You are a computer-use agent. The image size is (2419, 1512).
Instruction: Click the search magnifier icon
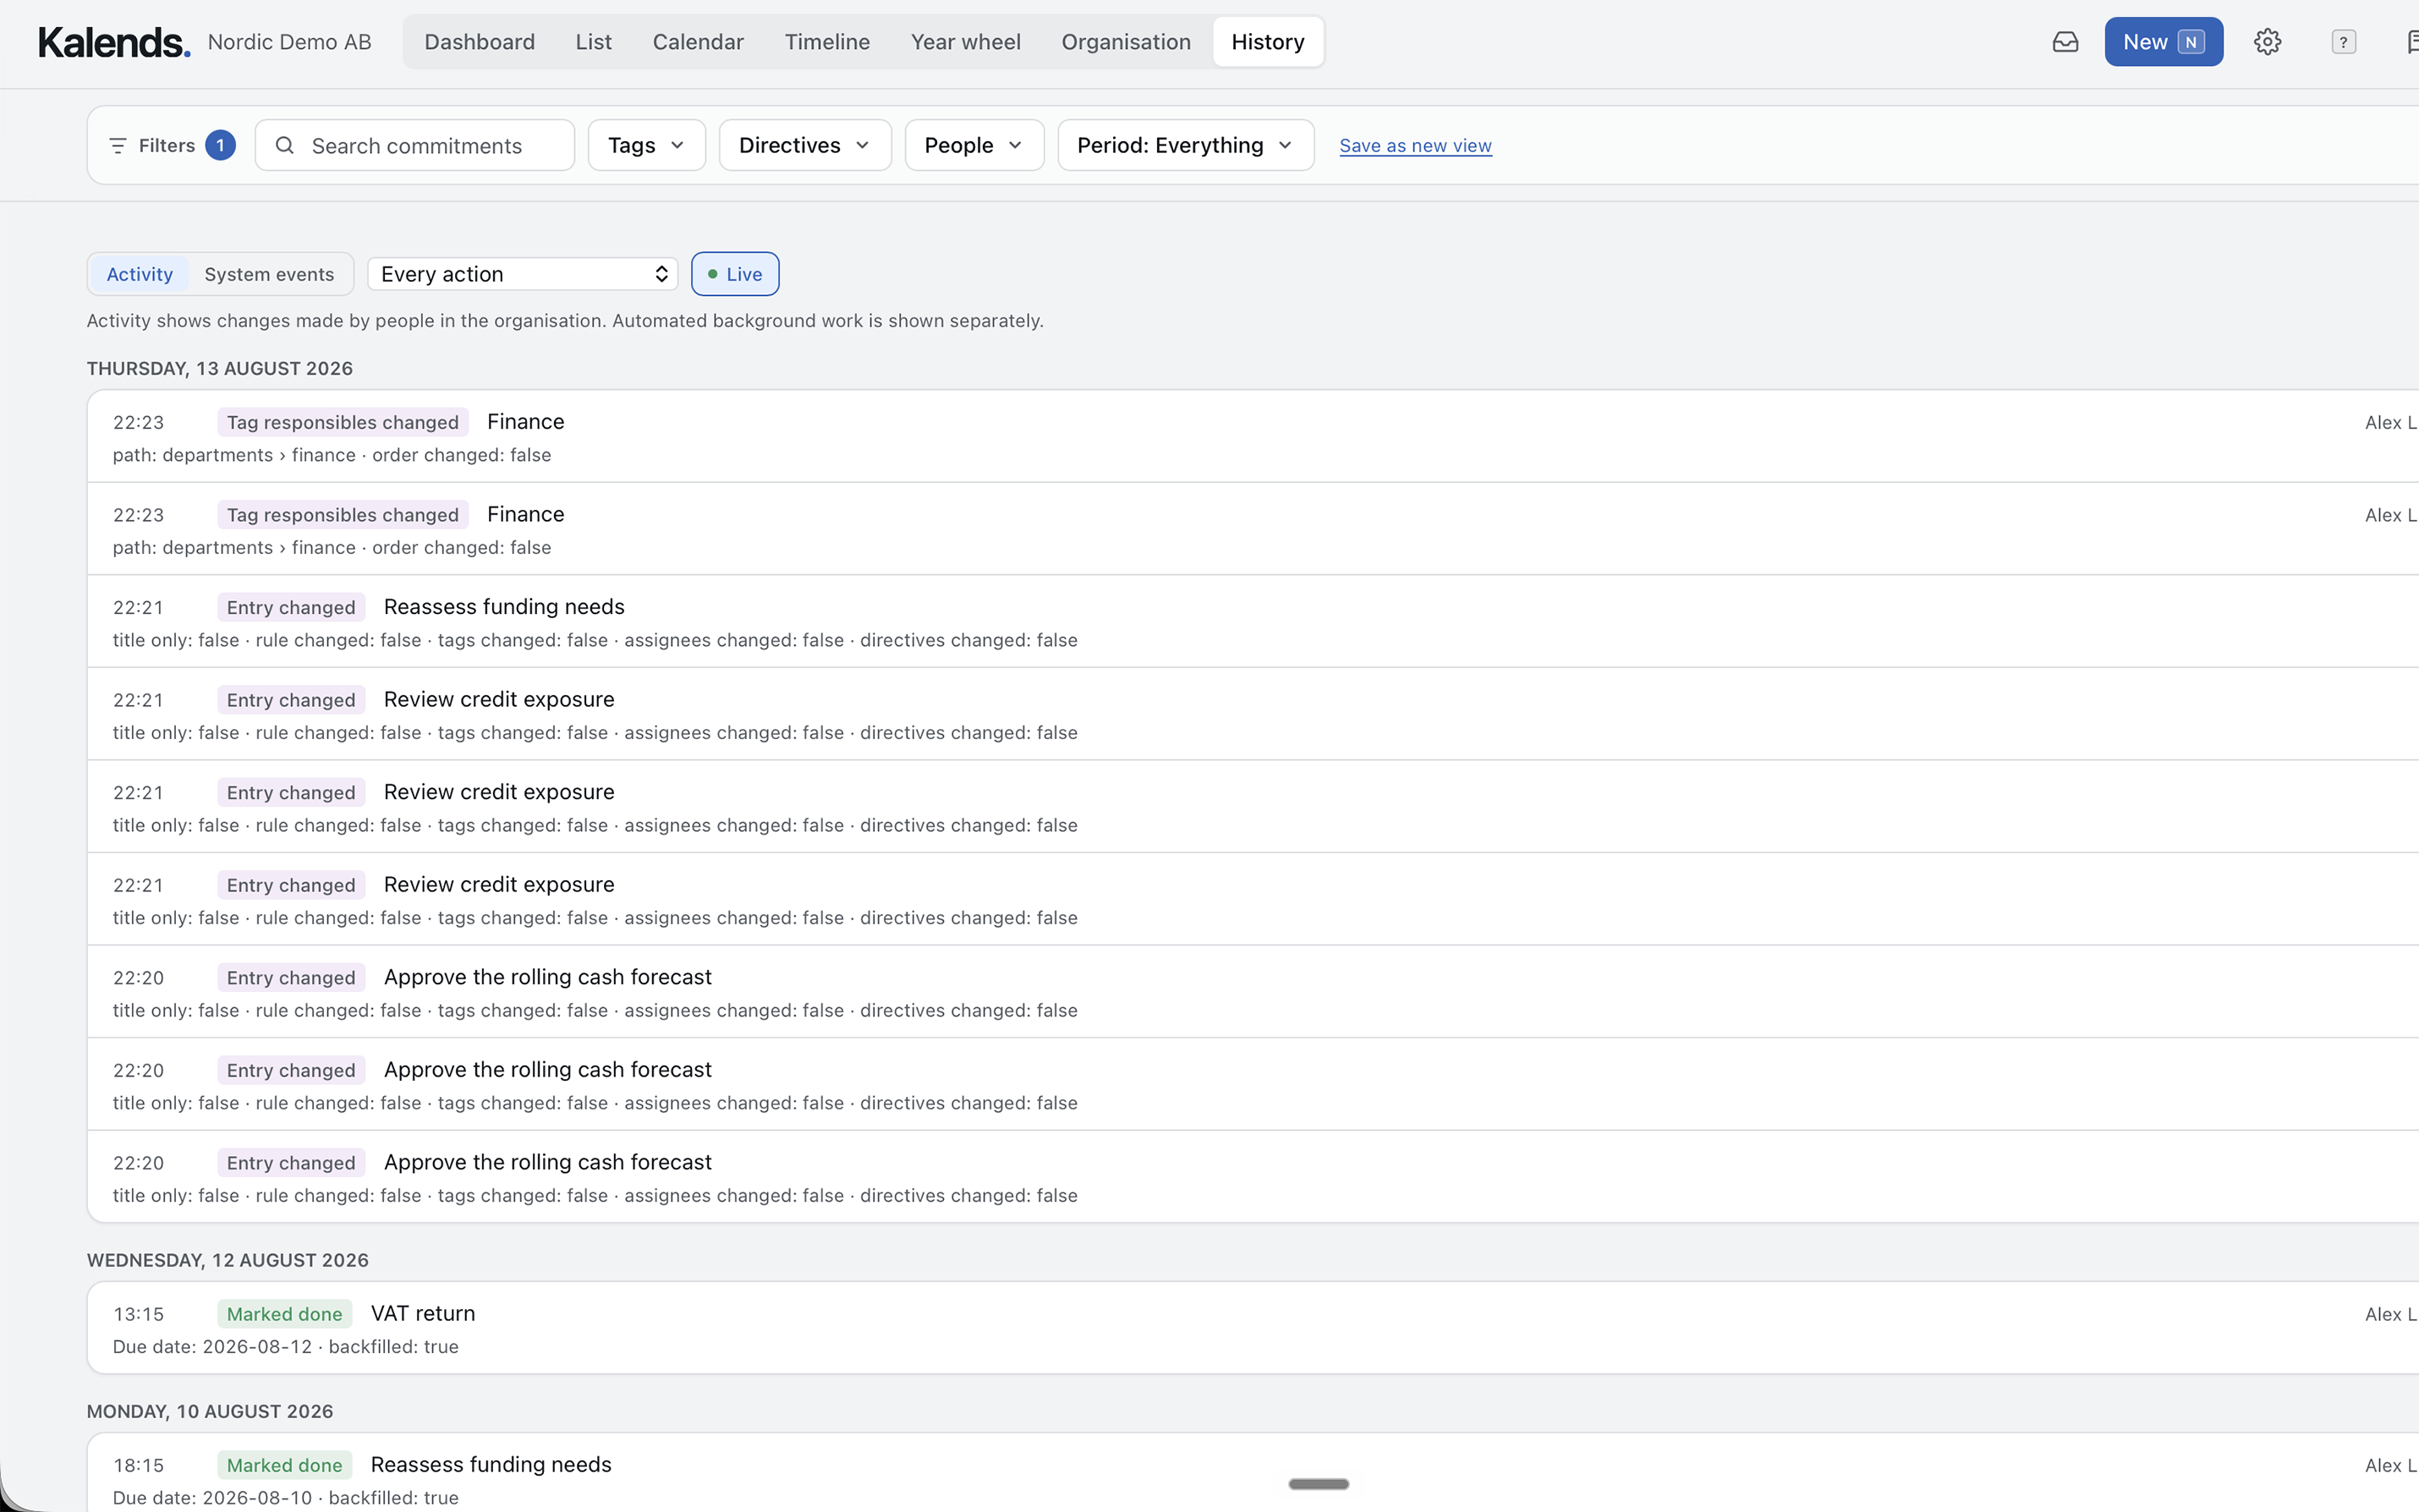[285, 145]
